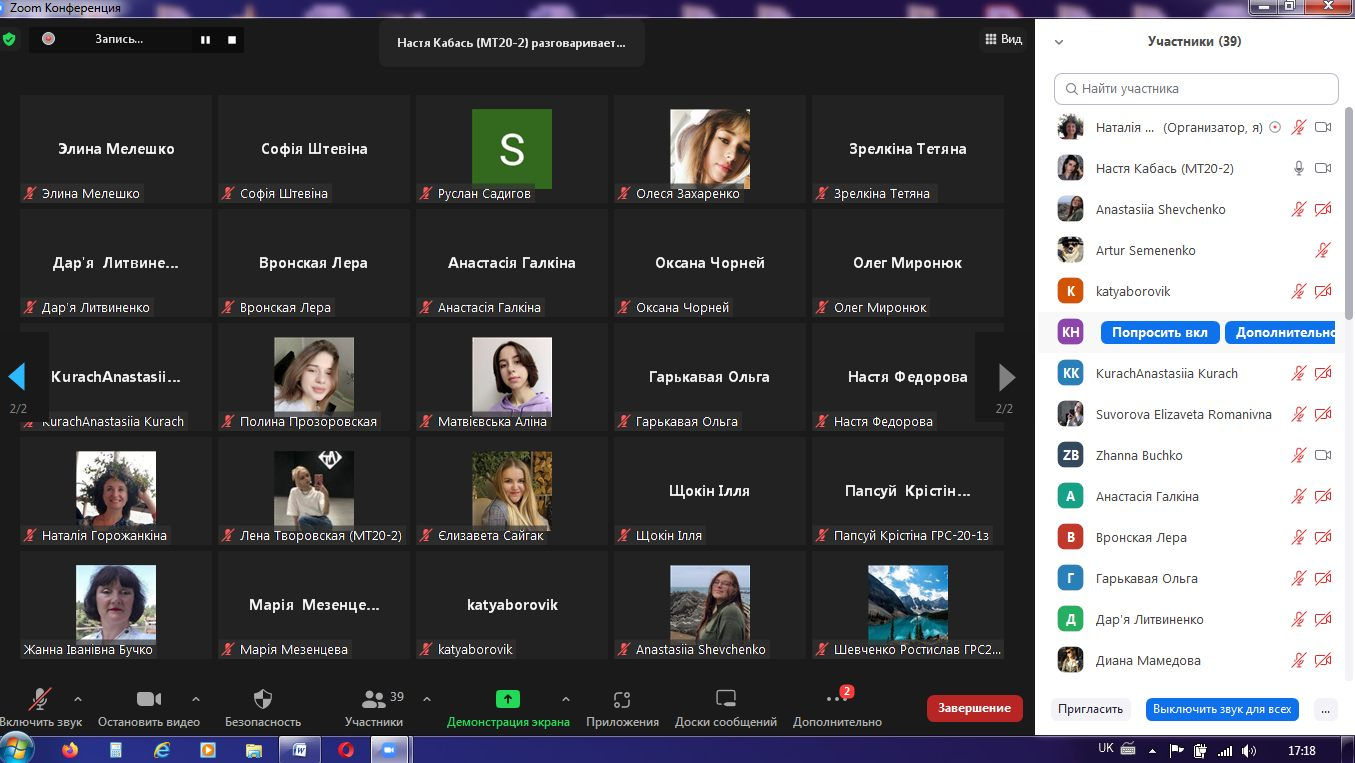Screen dimensions: 1355x763
Task: Go to previous gallery page arrow
Action: 17,377
